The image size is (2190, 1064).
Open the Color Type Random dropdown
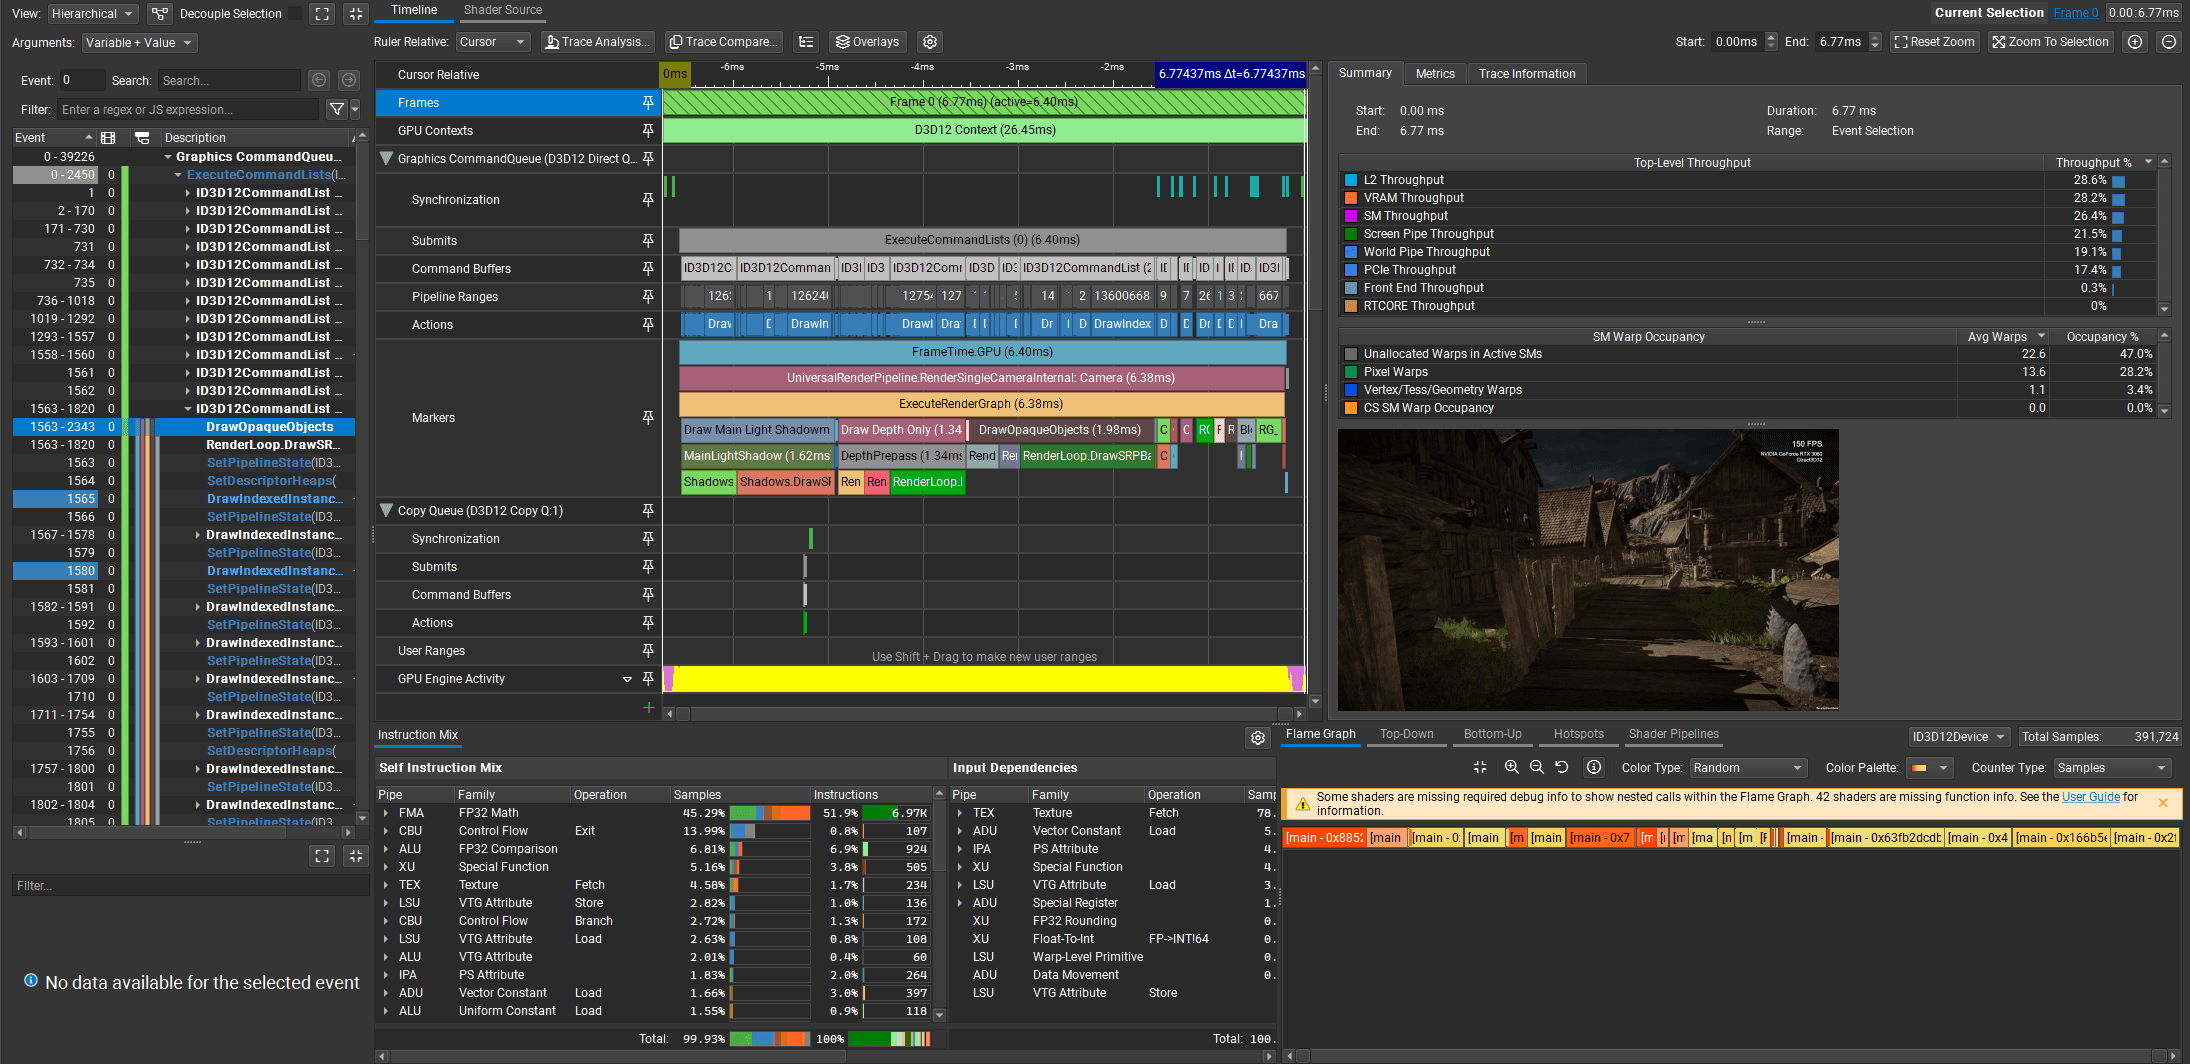tap(1747, 768)
